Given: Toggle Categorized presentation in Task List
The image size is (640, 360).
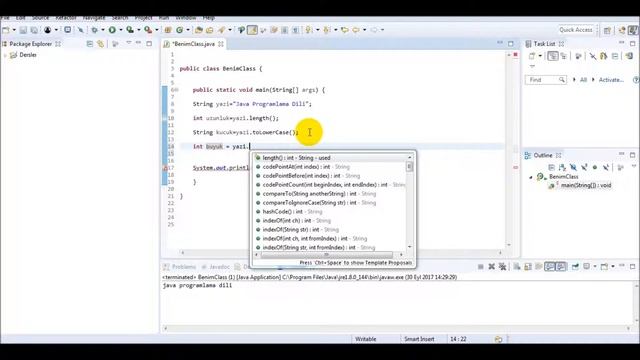Looking at the screenshot, I should 553,56.
